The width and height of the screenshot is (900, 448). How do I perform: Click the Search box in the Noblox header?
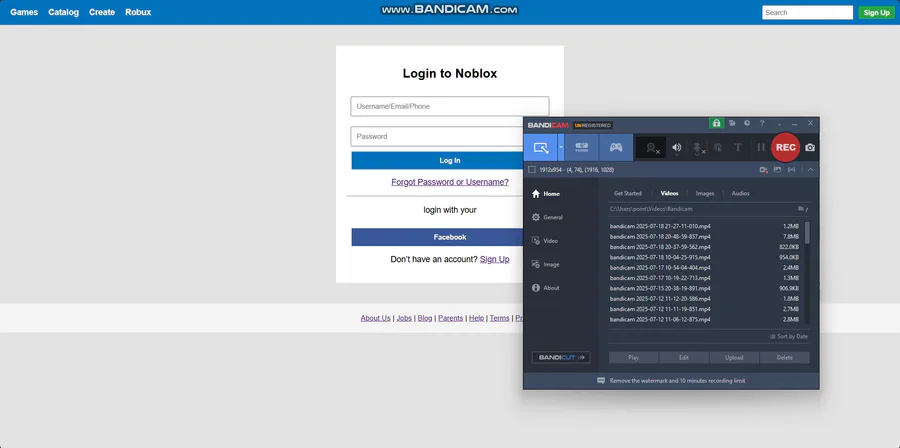pos(807,13)
